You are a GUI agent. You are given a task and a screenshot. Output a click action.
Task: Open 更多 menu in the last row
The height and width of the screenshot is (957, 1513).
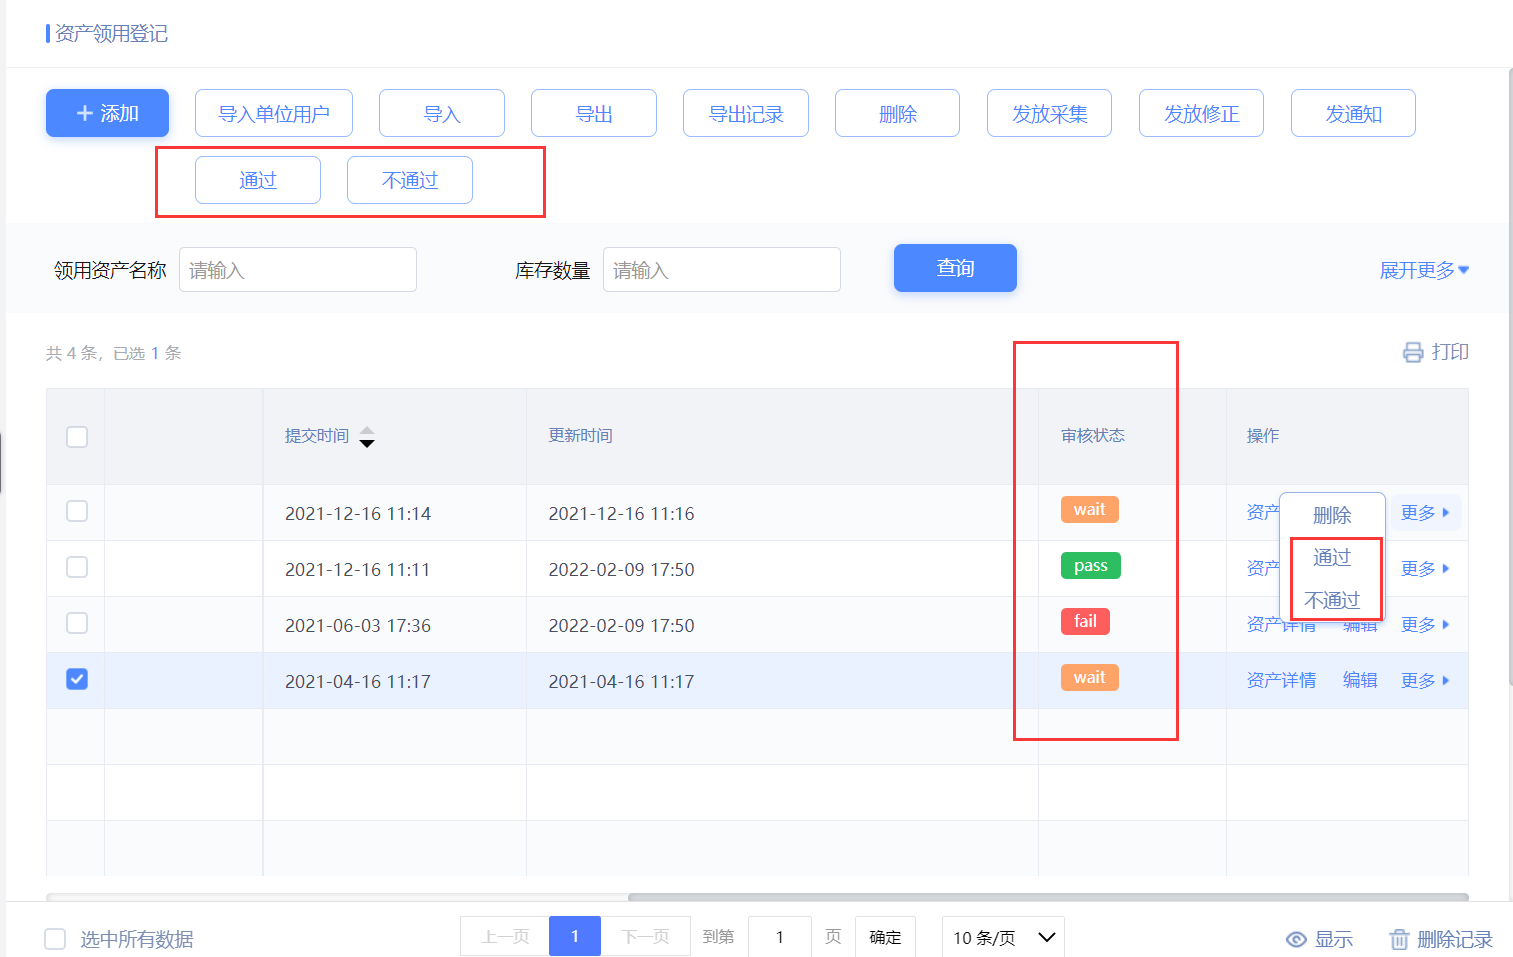point(1424,681)
